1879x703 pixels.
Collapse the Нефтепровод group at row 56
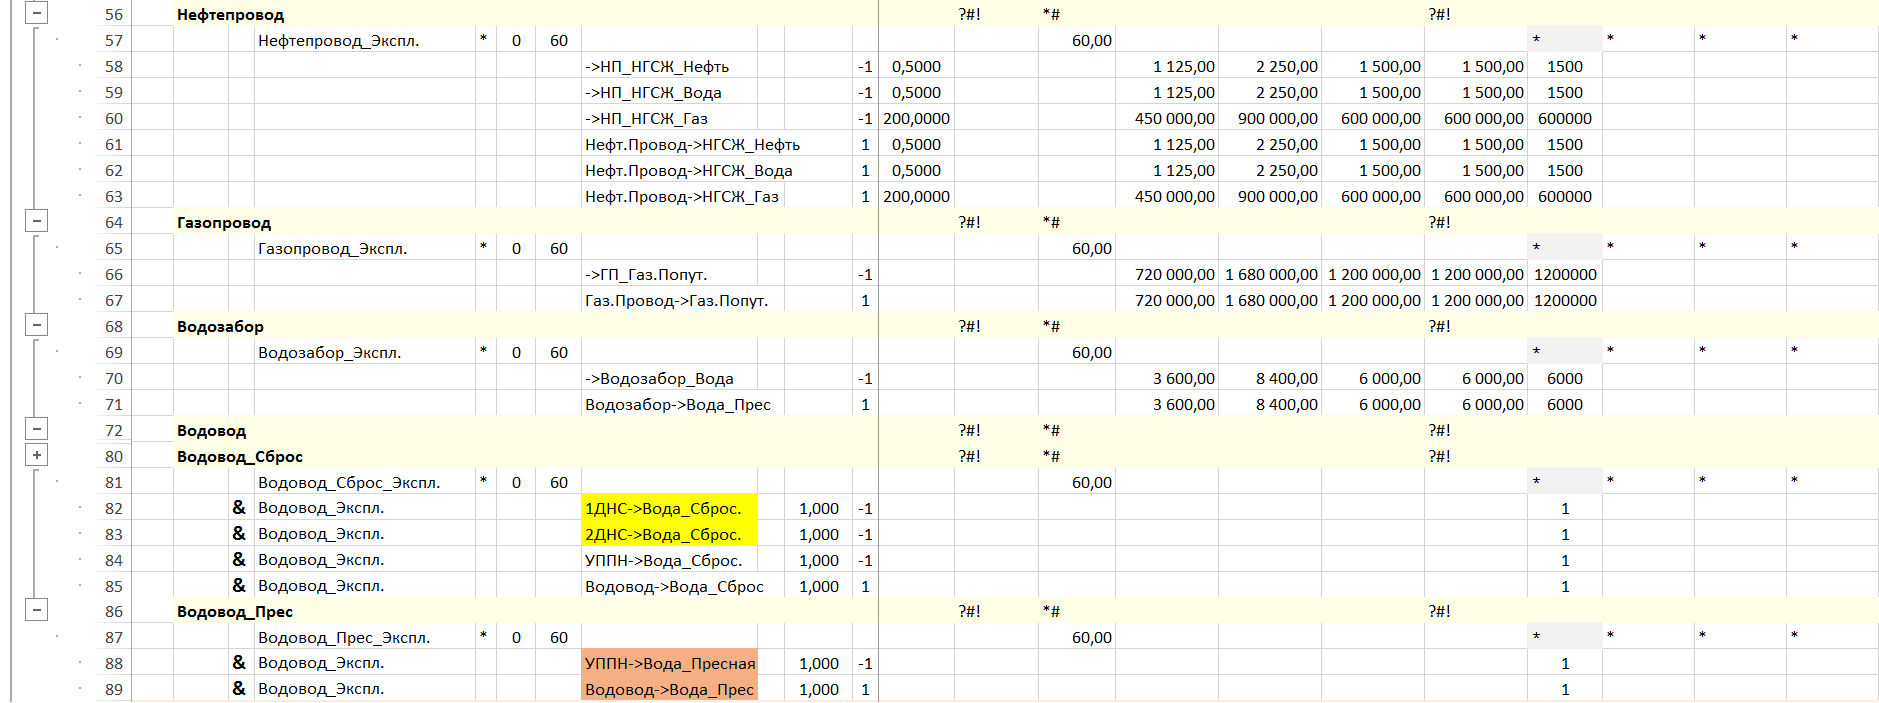point(36,14)
